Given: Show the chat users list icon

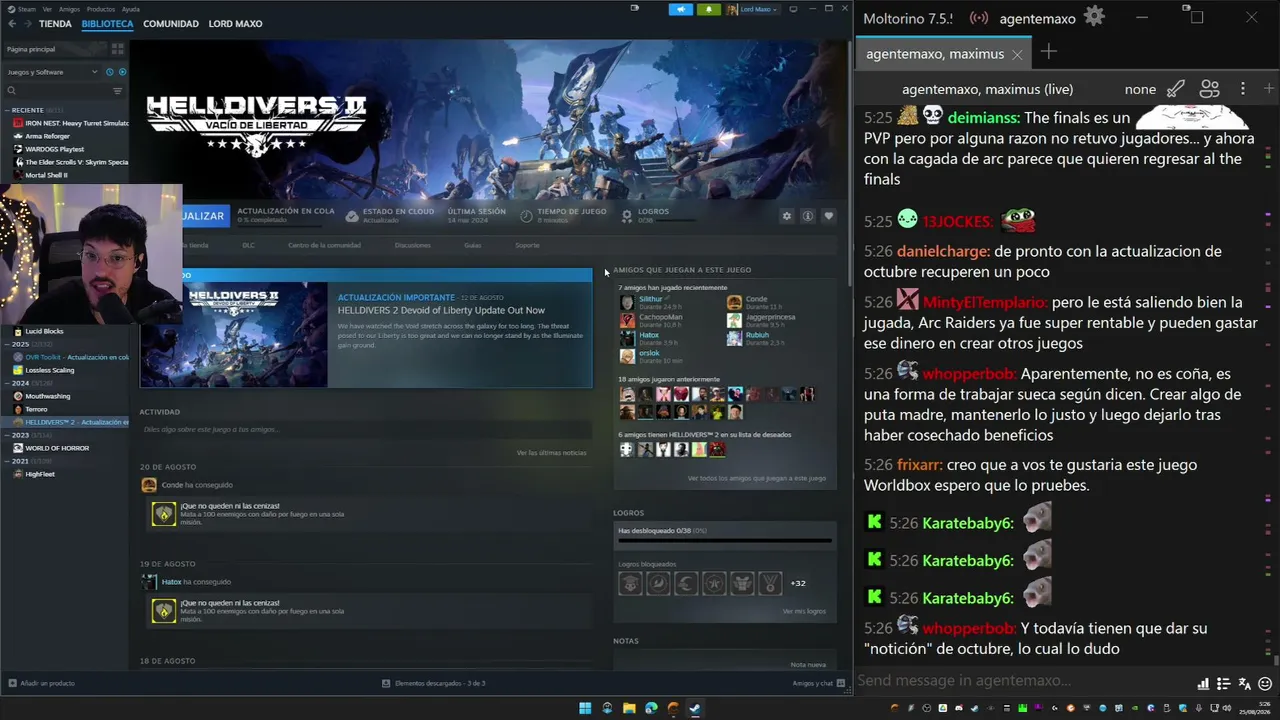Looking at the screenshot, I should click(1210, 89).
